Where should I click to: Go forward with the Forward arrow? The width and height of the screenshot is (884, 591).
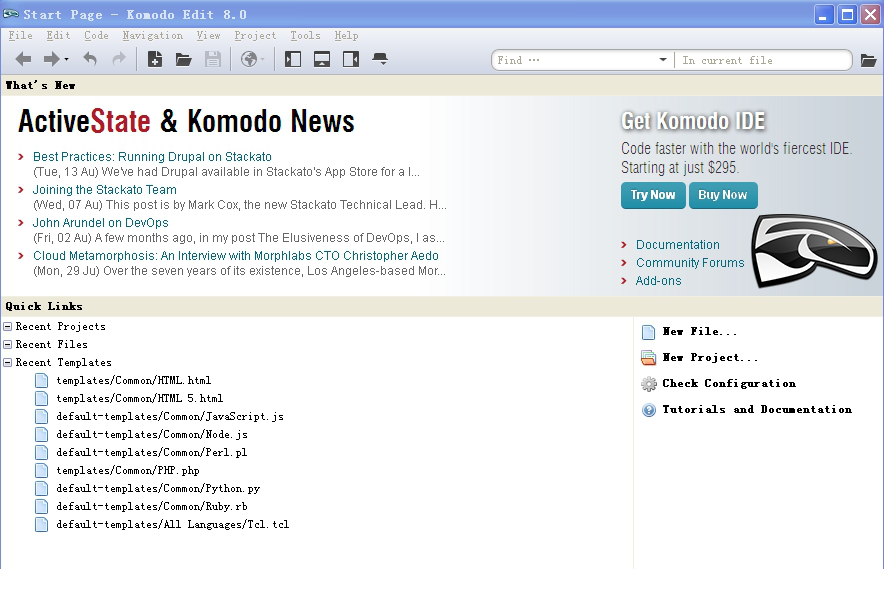pyautogui.click(x=51, y=59)
